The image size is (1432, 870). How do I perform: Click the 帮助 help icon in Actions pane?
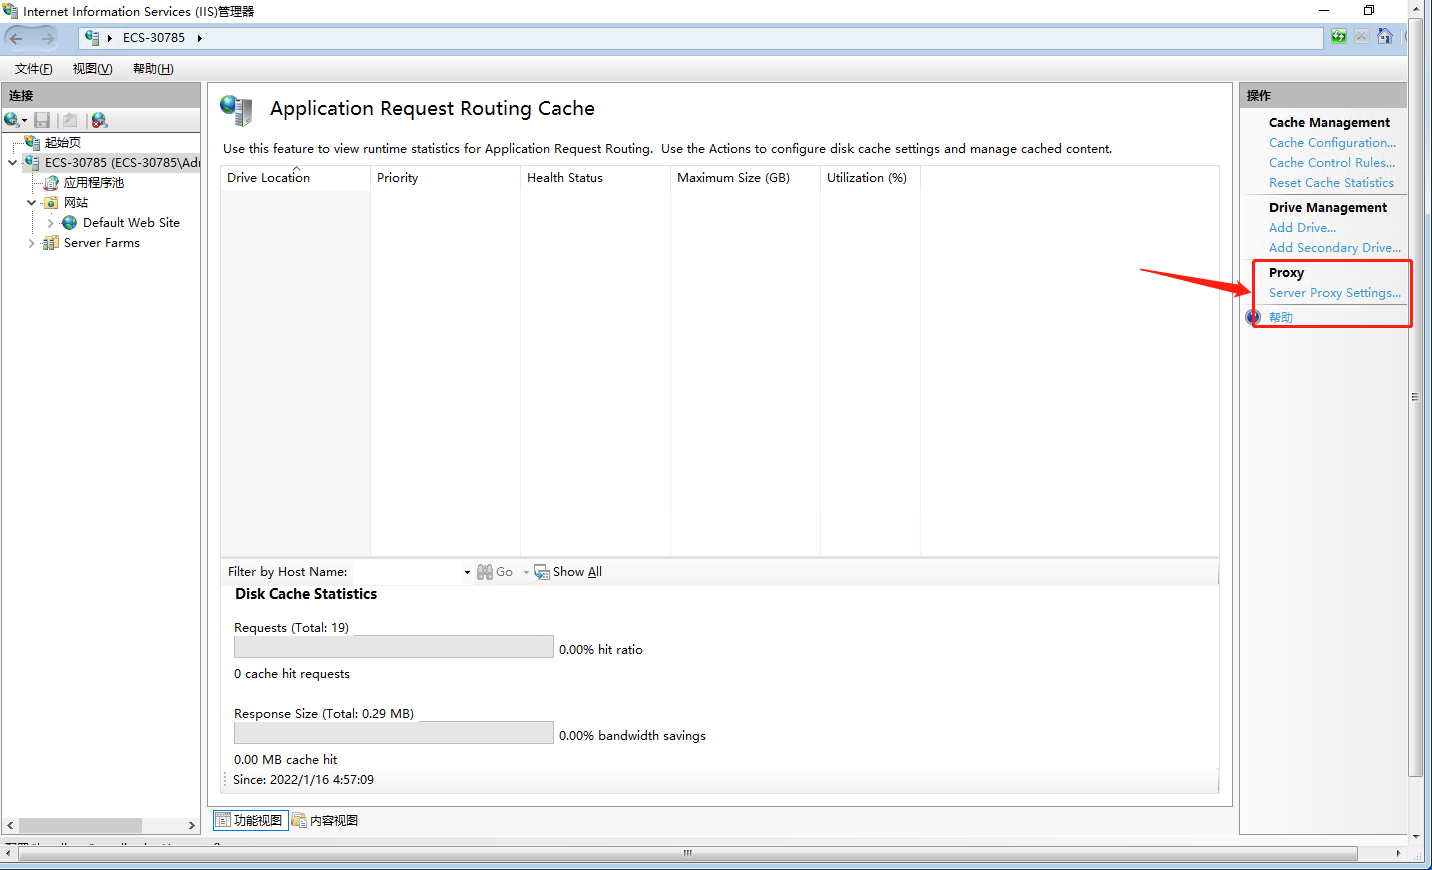click(1254, 316)
